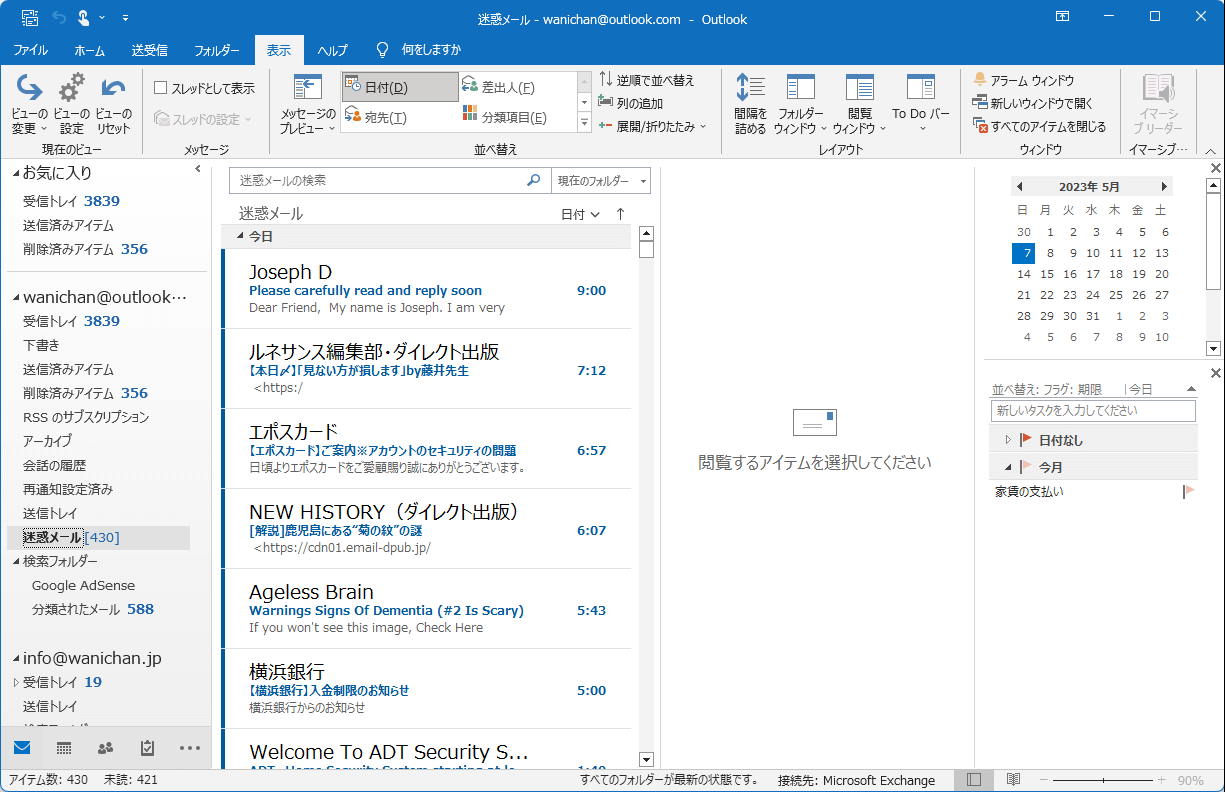Open search scope dropdown (現在のフォルダー)
This screenshot has height=792, width=1225.
pyautogui.click(x=601, y=181)
